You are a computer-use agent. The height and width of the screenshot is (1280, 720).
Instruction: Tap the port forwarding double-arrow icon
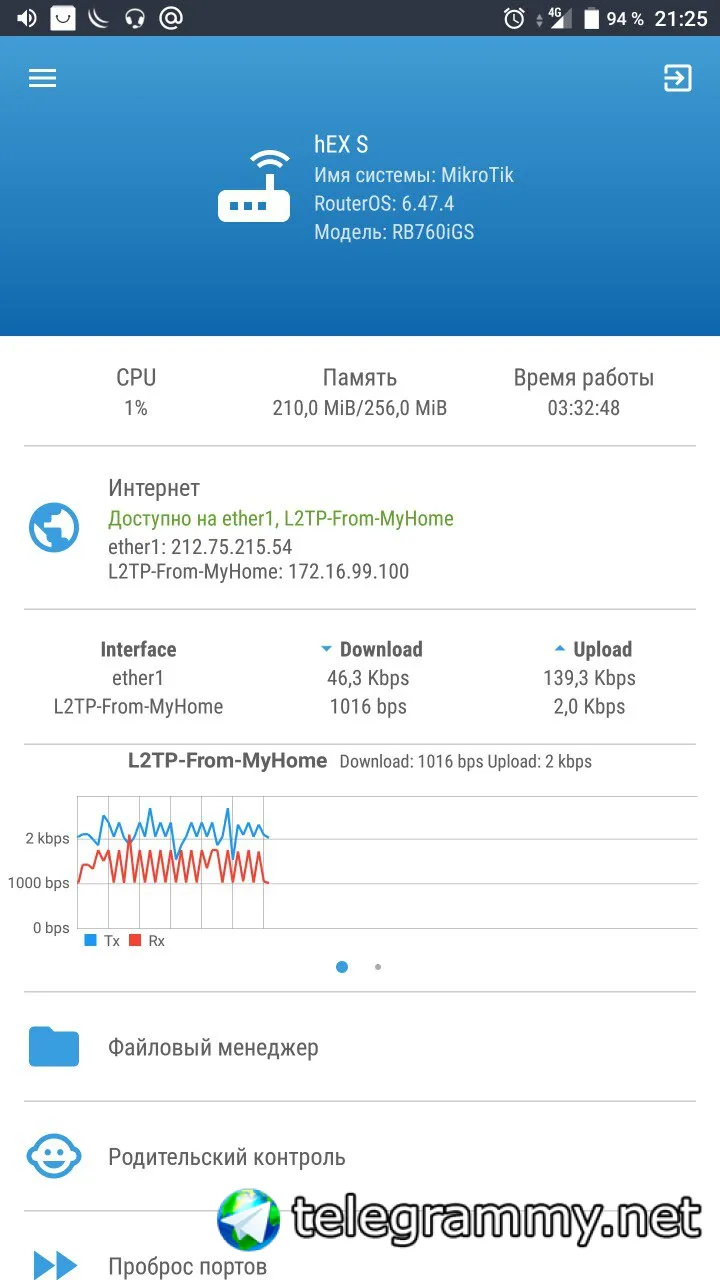[x=55, y=1266]
